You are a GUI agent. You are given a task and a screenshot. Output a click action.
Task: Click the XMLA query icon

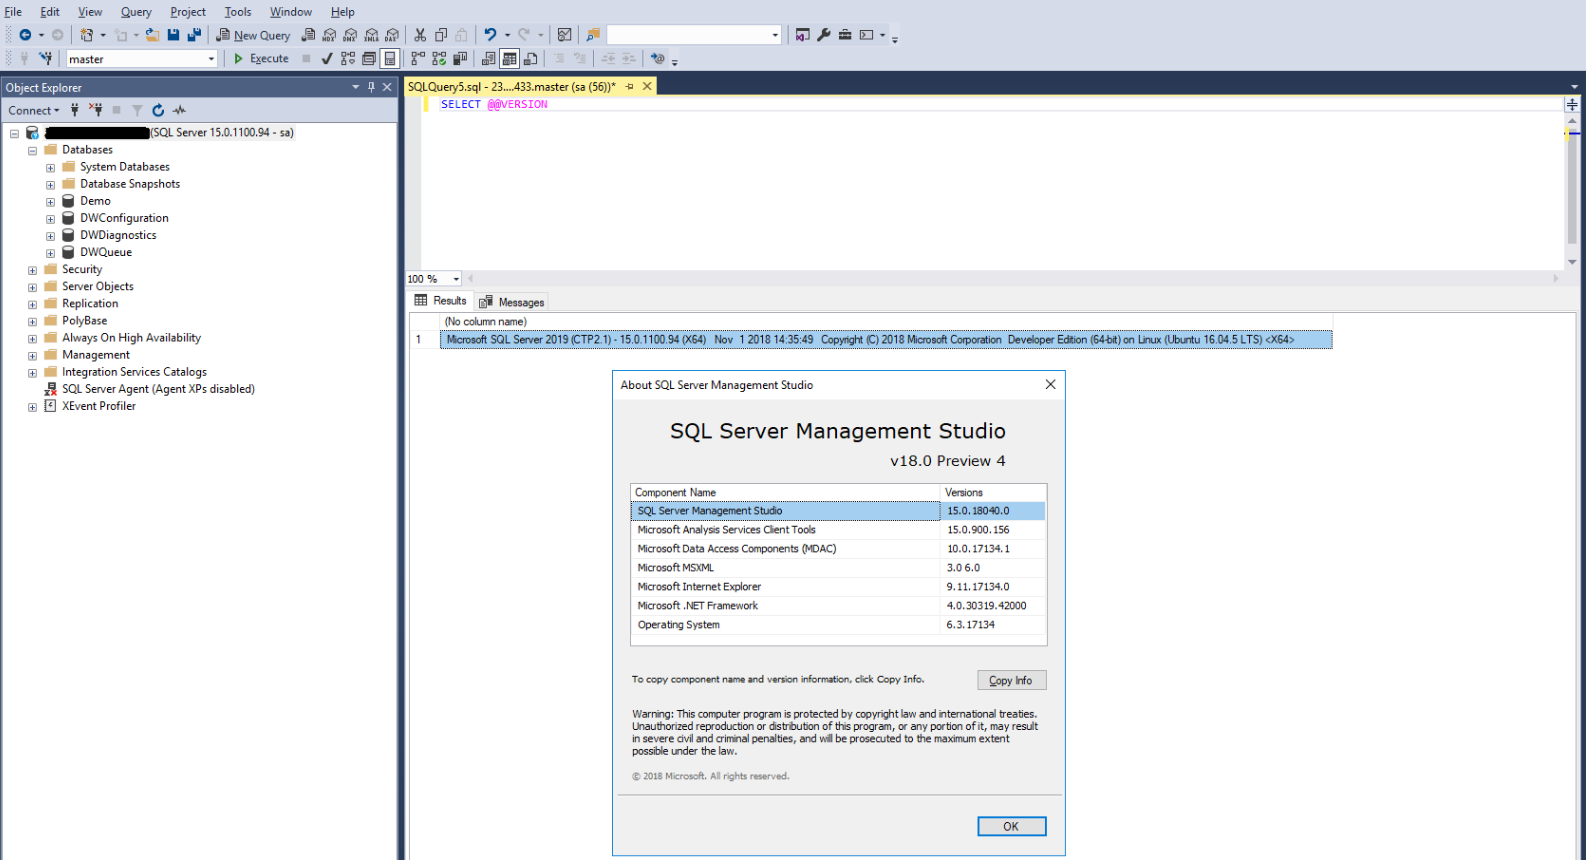[x=371, y=35]
